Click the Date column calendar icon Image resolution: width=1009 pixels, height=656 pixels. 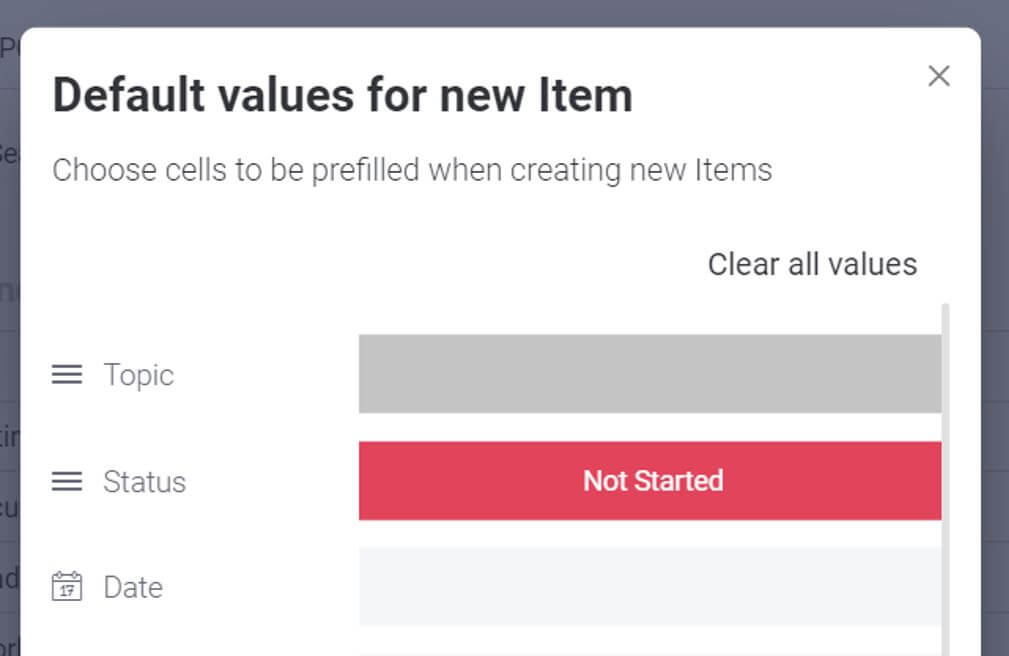[67, 586]
